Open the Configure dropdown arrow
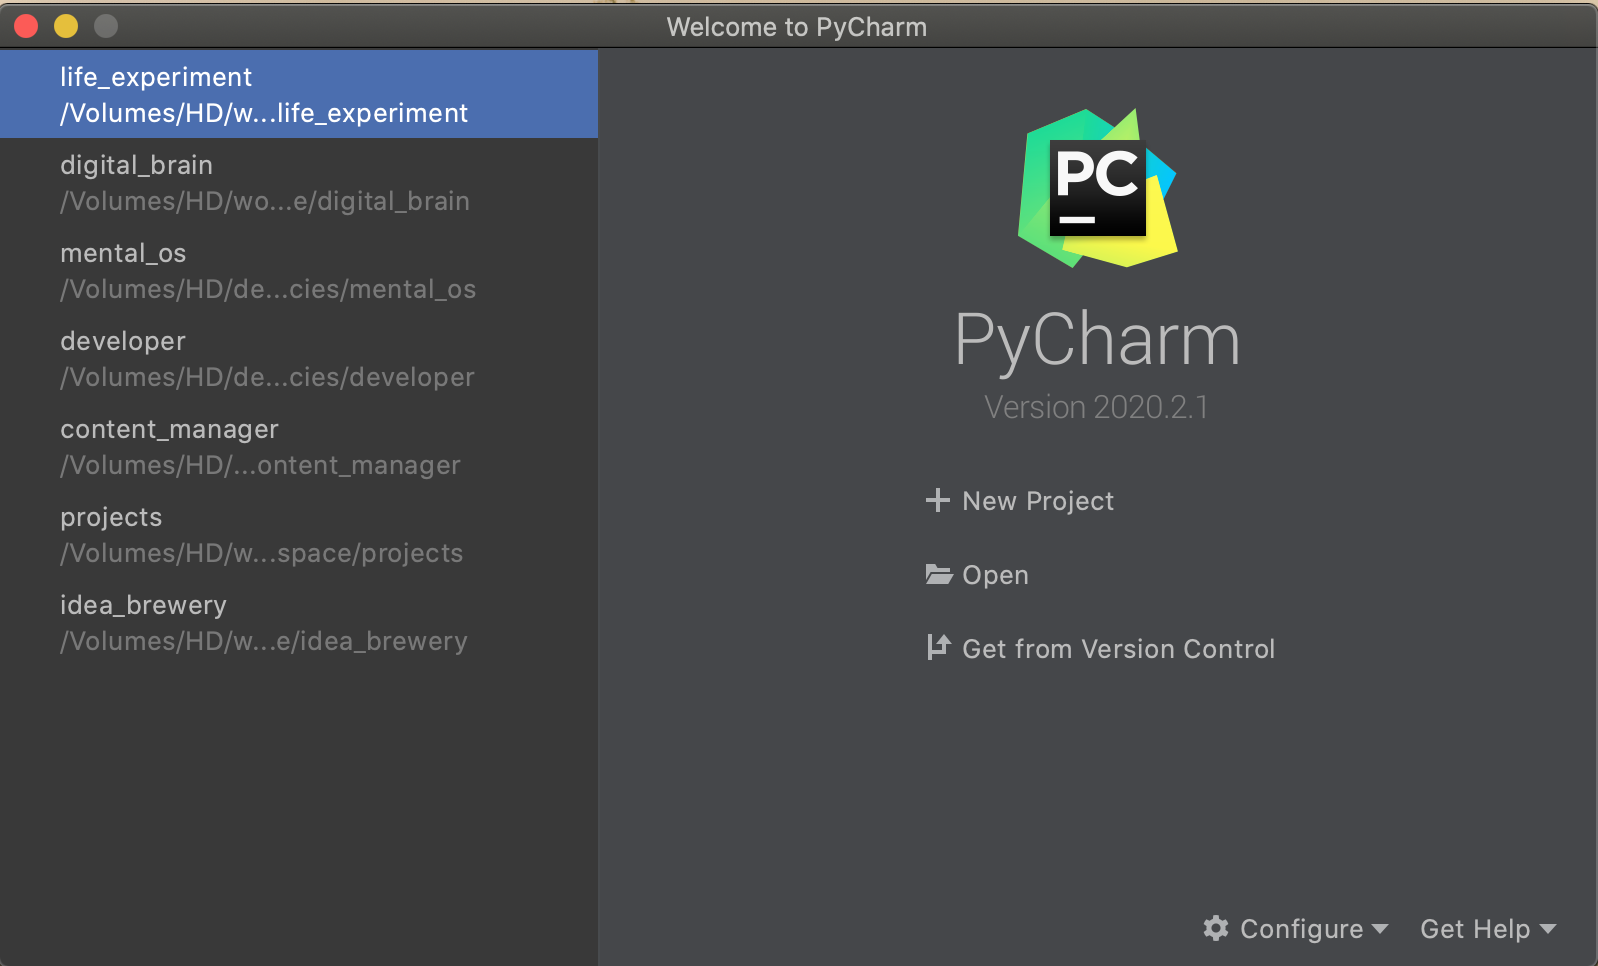Image resolution: width=1598 pixels, height=966 pixels. click(1380, 929)
